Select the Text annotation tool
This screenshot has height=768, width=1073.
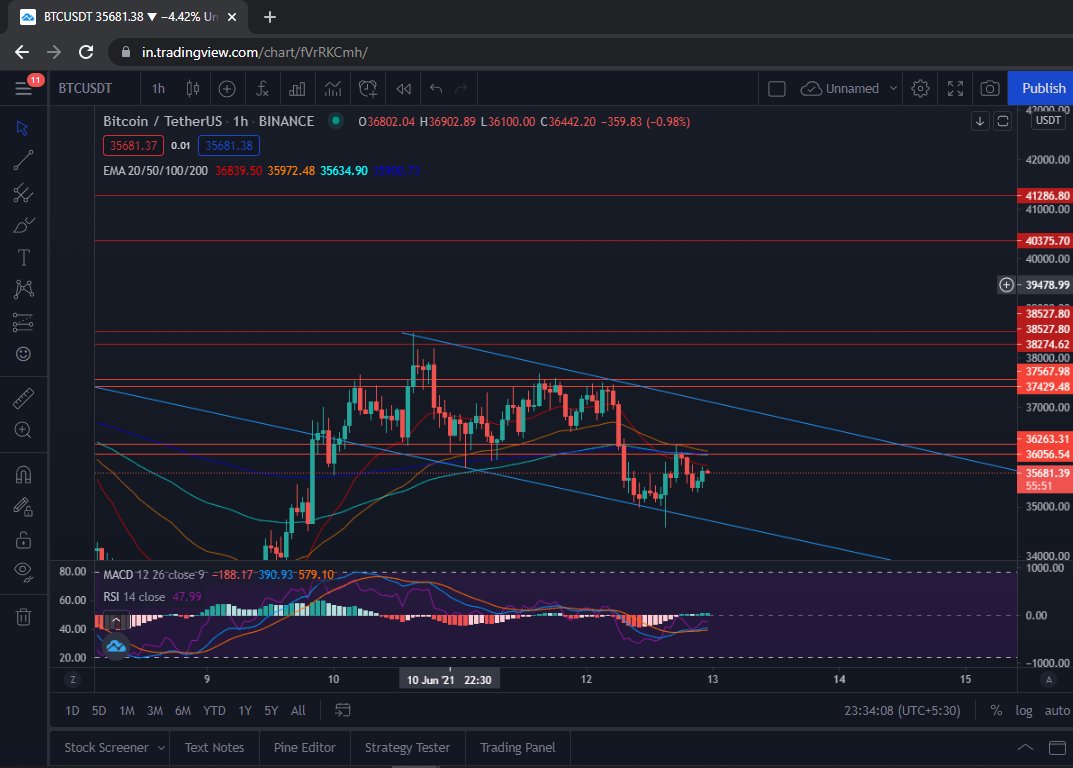point(23,257)
